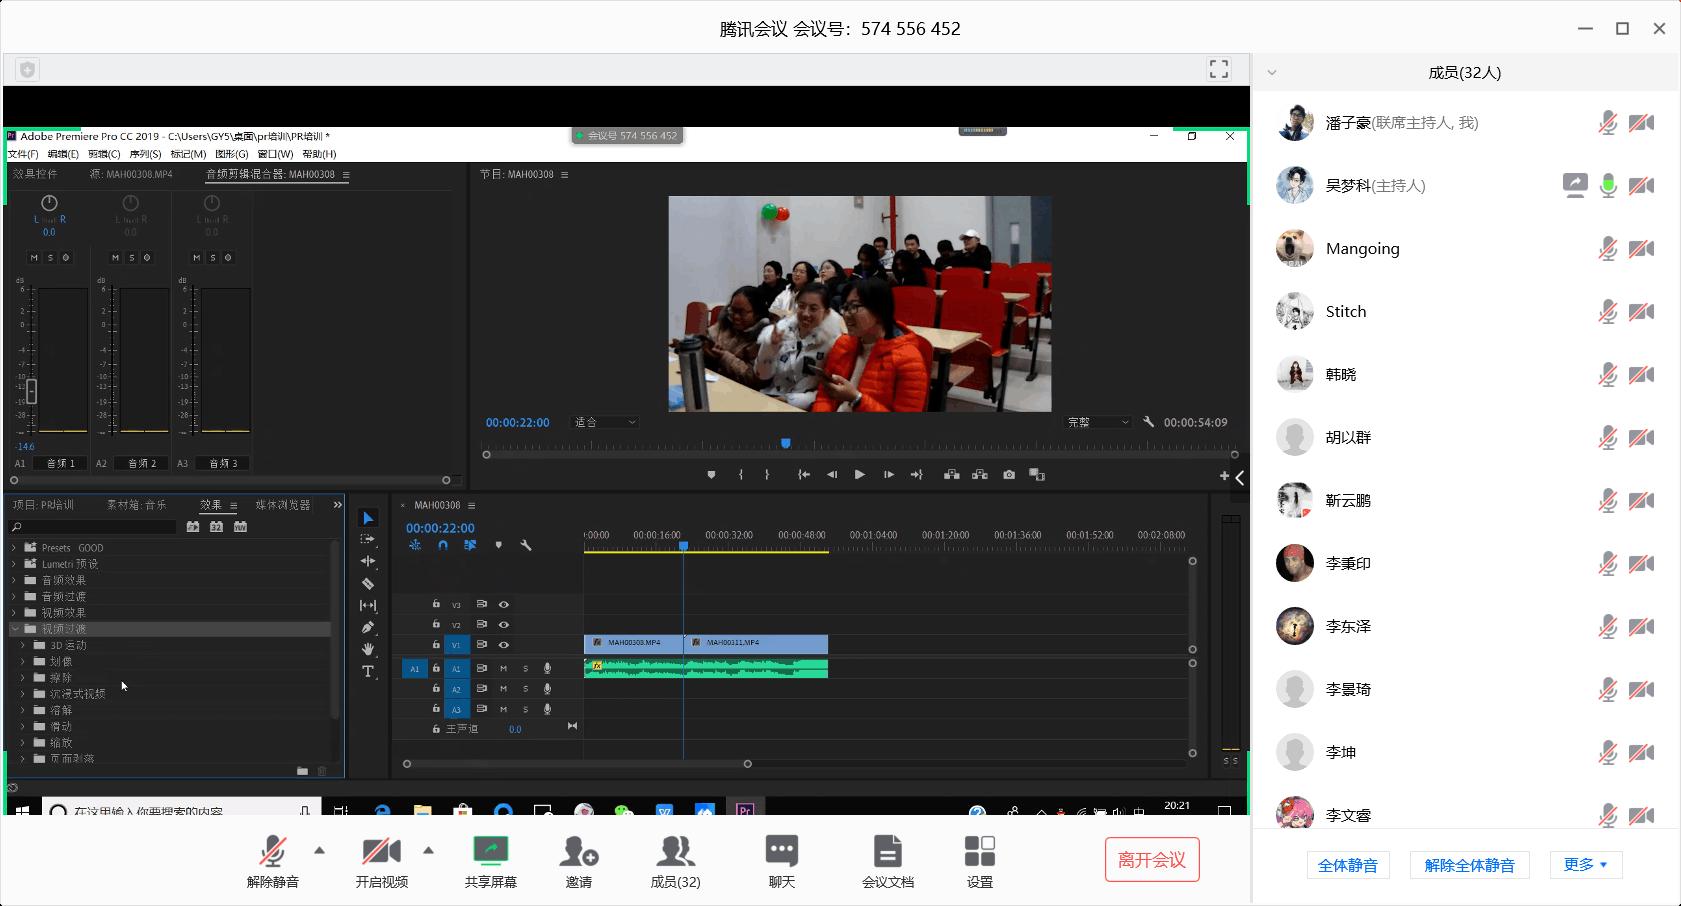The image size is (1681, 906).
Task: Select the Razor tool in Premiere
Action: tap(368, 584)
